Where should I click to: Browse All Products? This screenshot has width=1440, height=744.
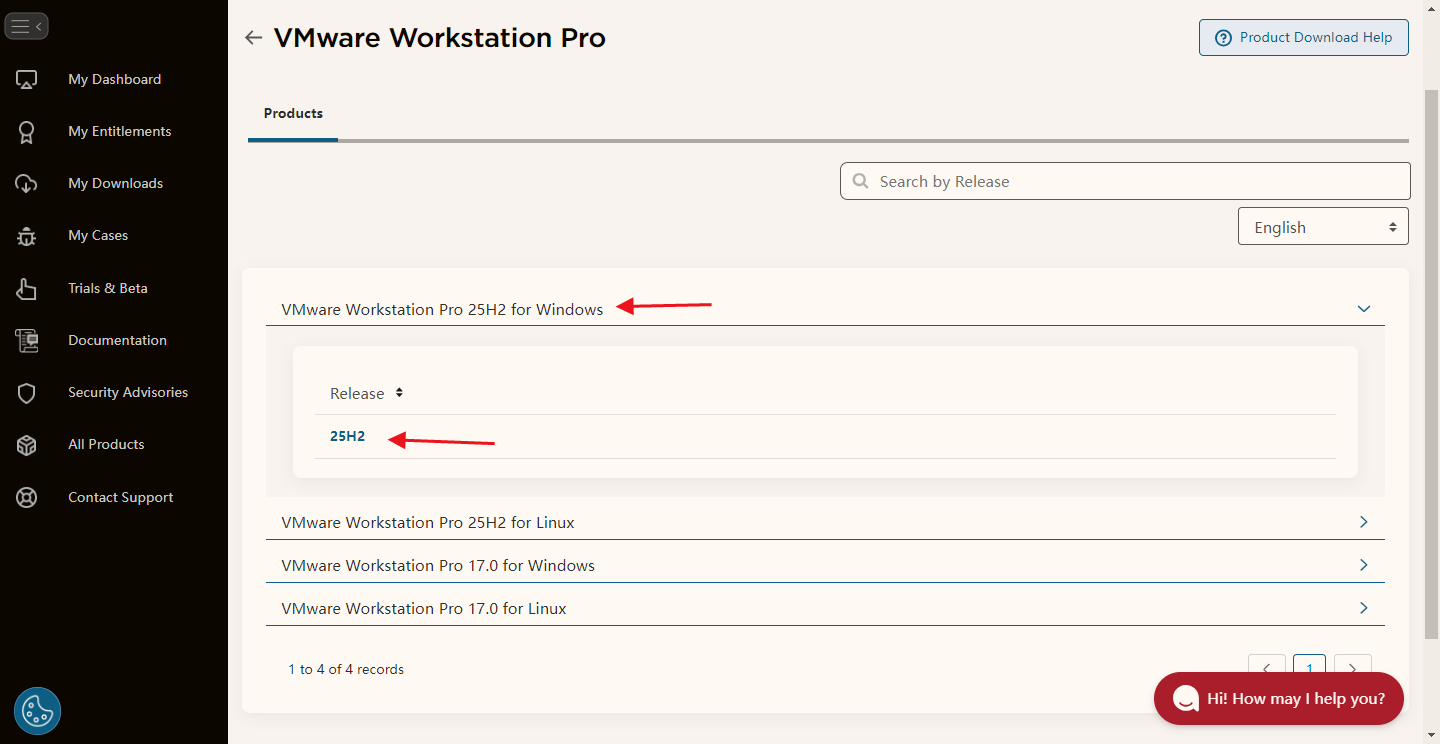pos(106,444)
